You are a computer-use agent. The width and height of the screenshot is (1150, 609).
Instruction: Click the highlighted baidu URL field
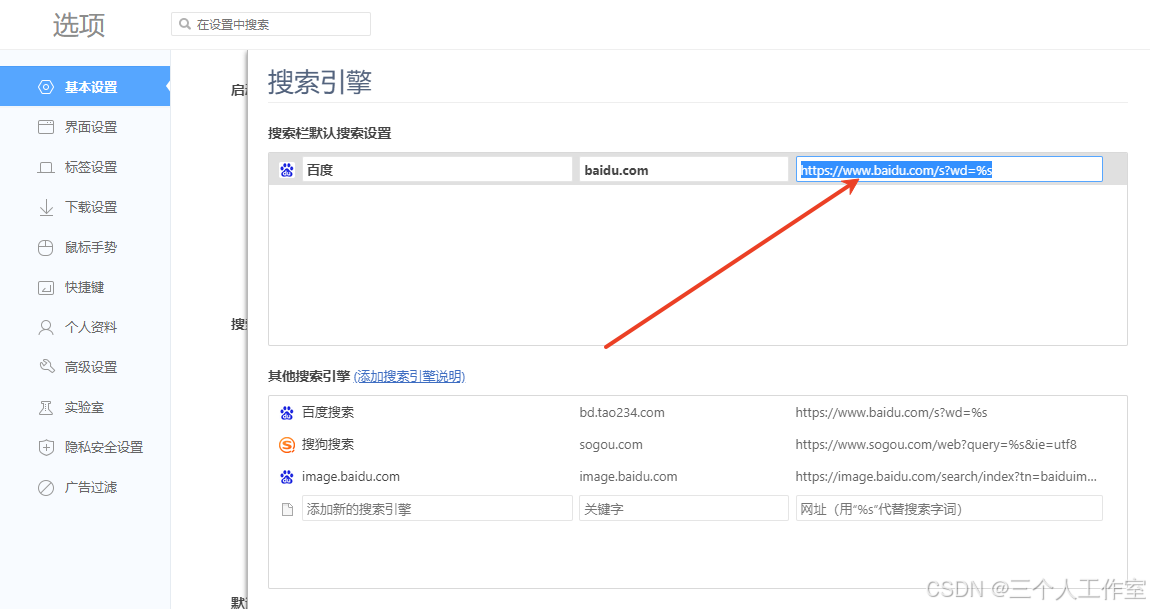(x=949, y=169)
